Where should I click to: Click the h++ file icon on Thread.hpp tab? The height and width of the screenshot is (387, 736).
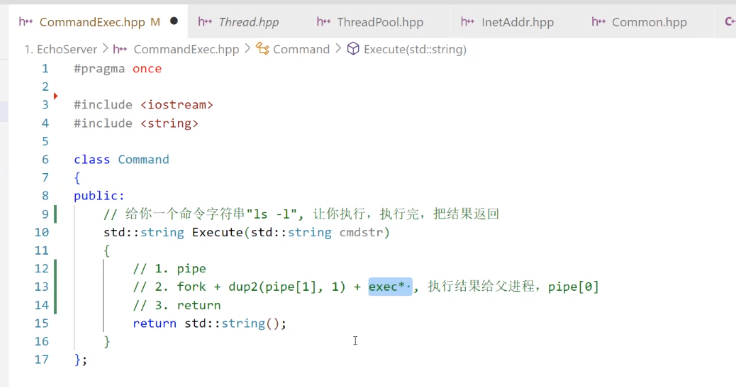[x=205, y=22]
